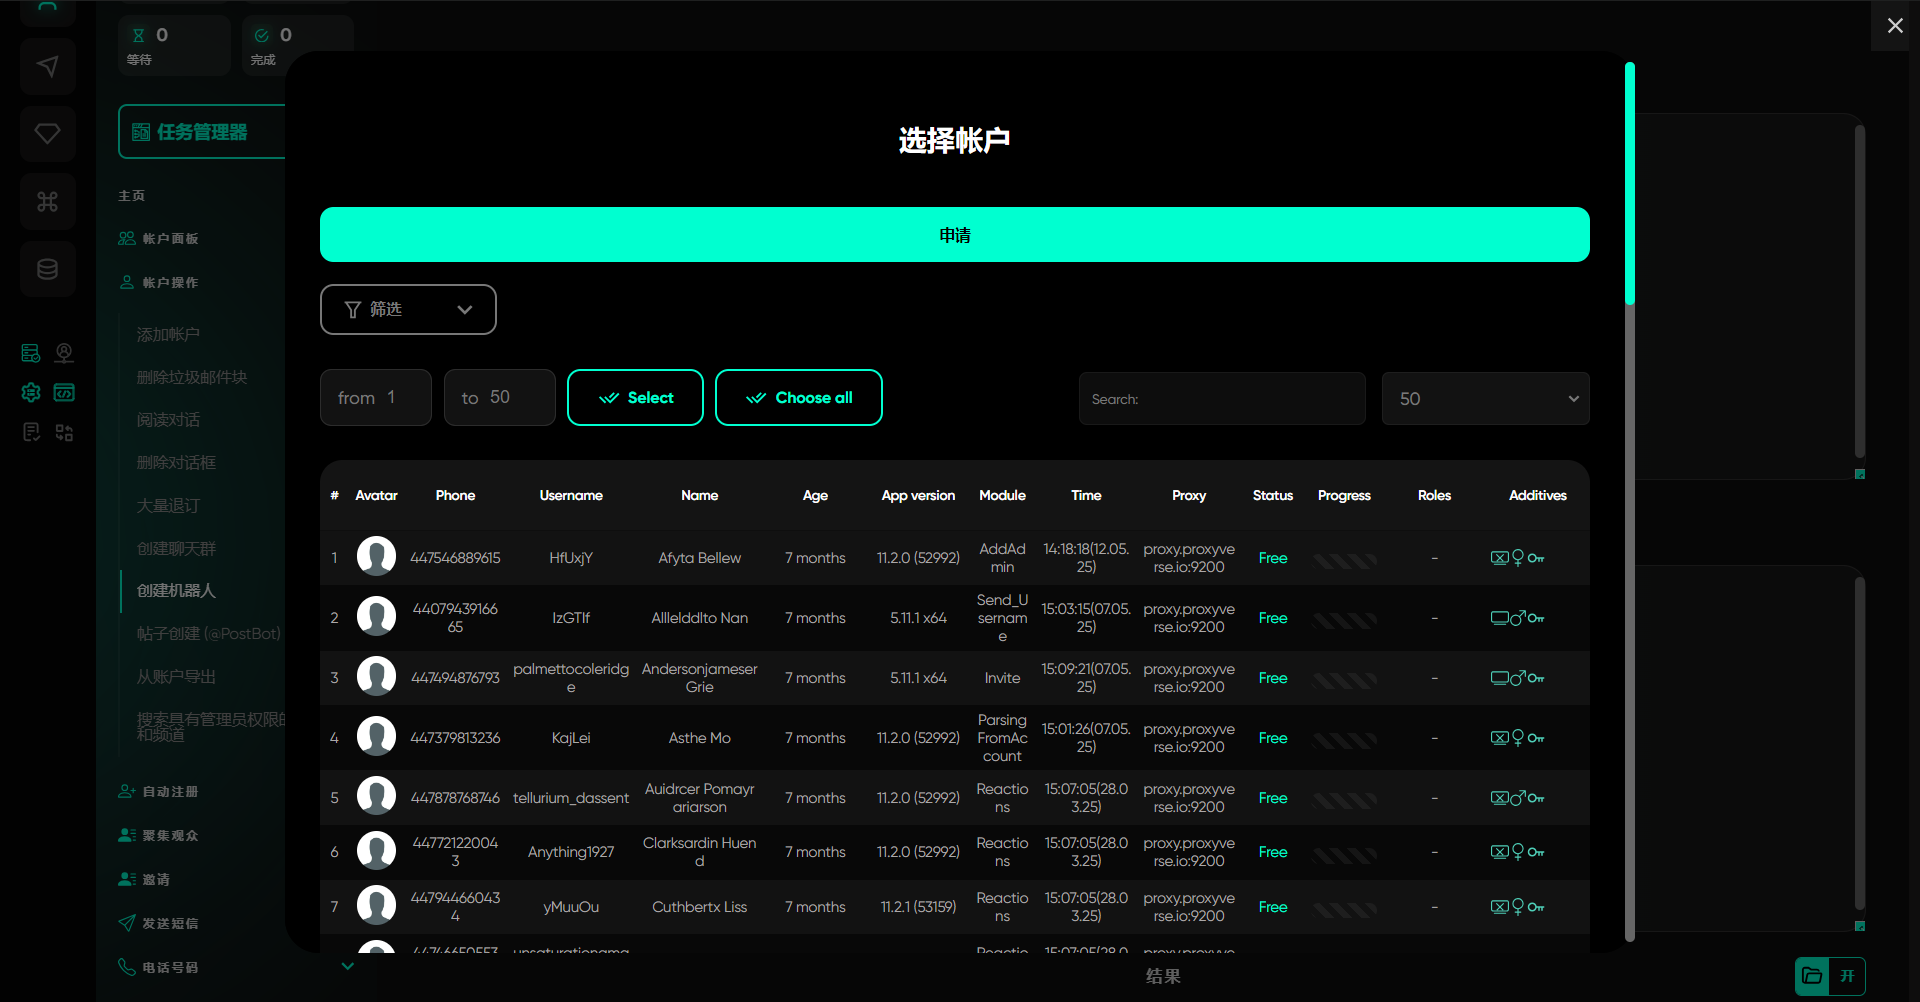Focus the Search input field
Screen dimensions: 1920x1002
click(1221, 399)
